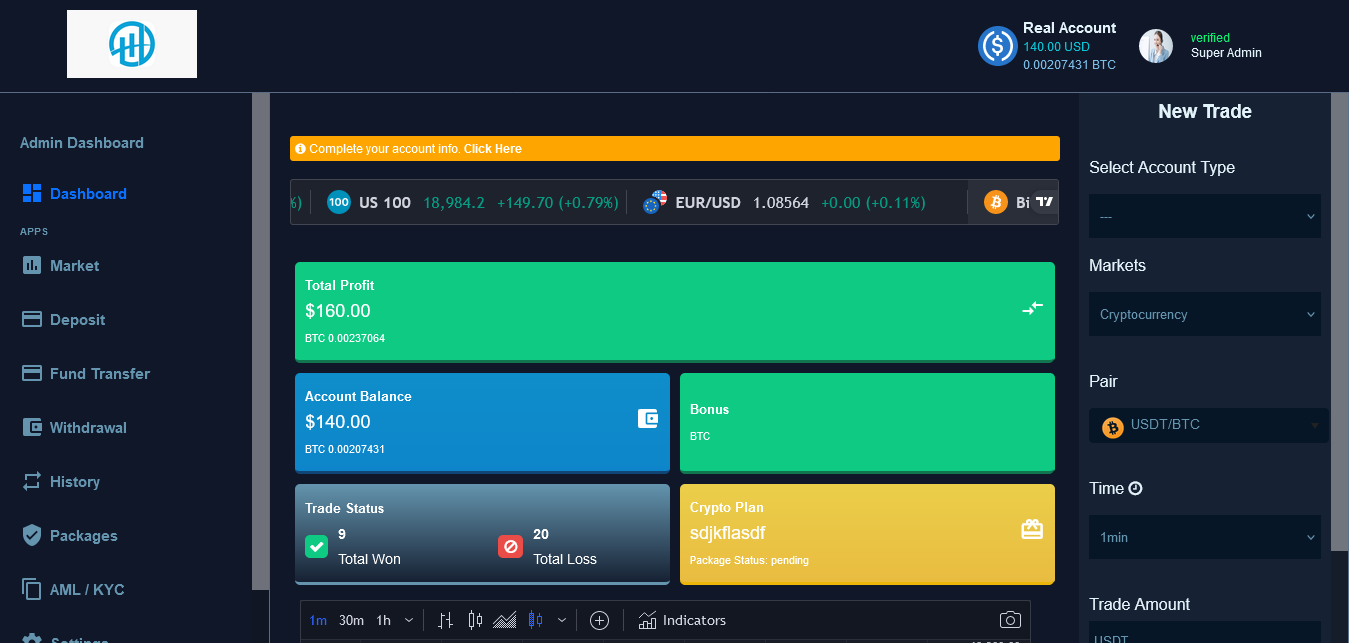Click the transfer arrows icon on Total Profit
The image size is (1349, 643).
point(1032,309)
